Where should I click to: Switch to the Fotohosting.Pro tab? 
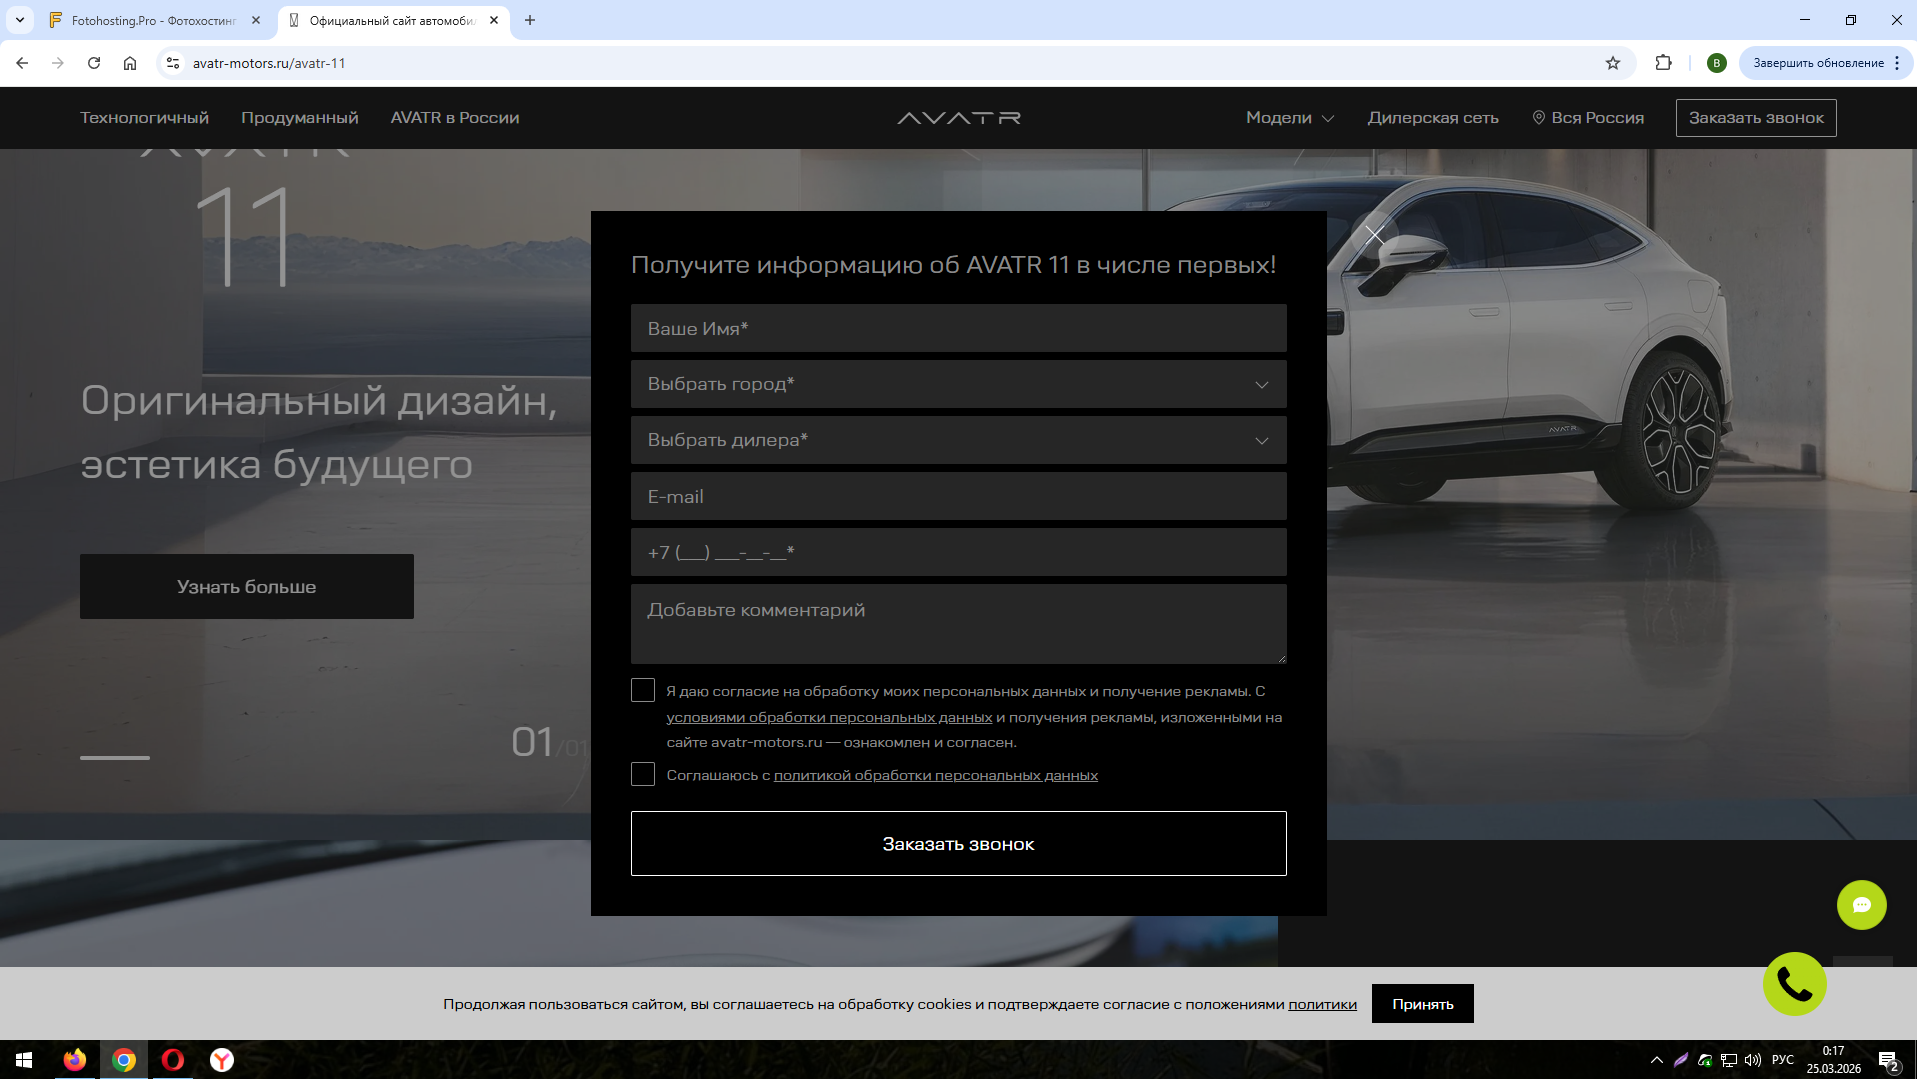(155, 20)
